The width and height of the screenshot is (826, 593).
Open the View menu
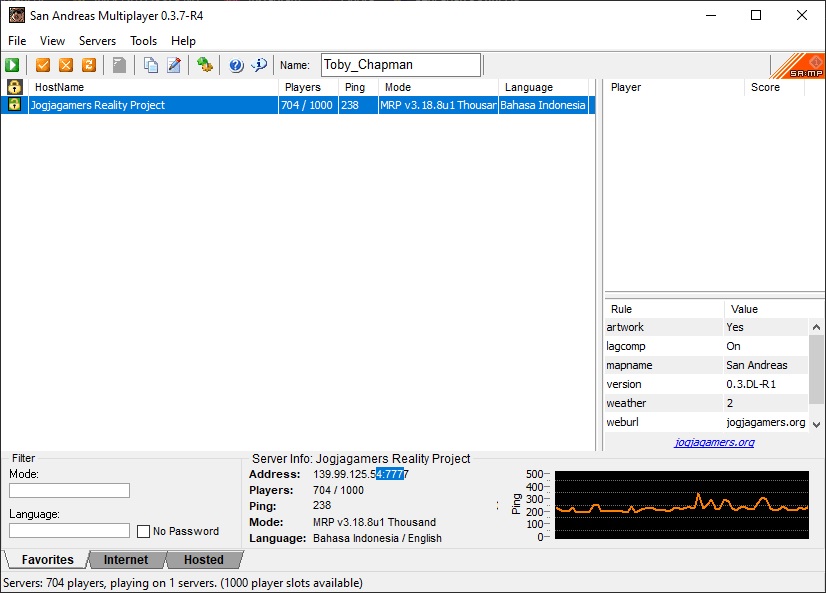pyautogui.click(x=52, y=41)
